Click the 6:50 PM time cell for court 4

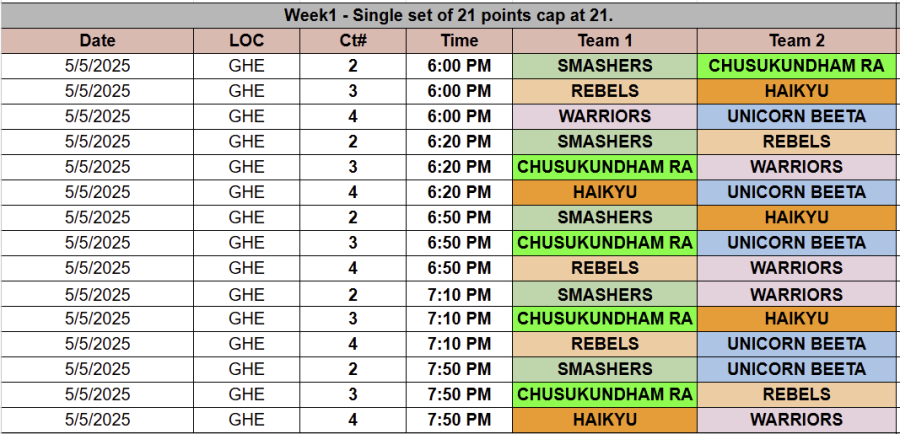459,268
